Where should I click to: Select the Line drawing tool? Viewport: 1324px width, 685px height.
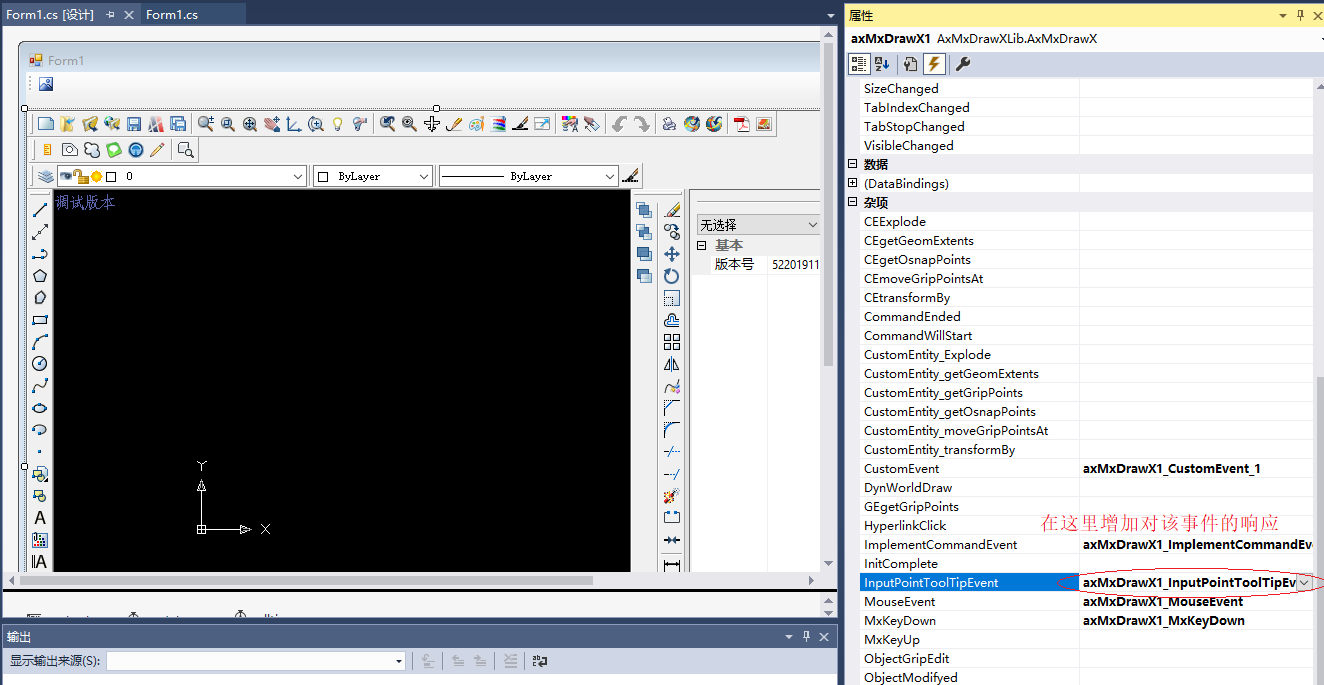click(x=40, y=210)
